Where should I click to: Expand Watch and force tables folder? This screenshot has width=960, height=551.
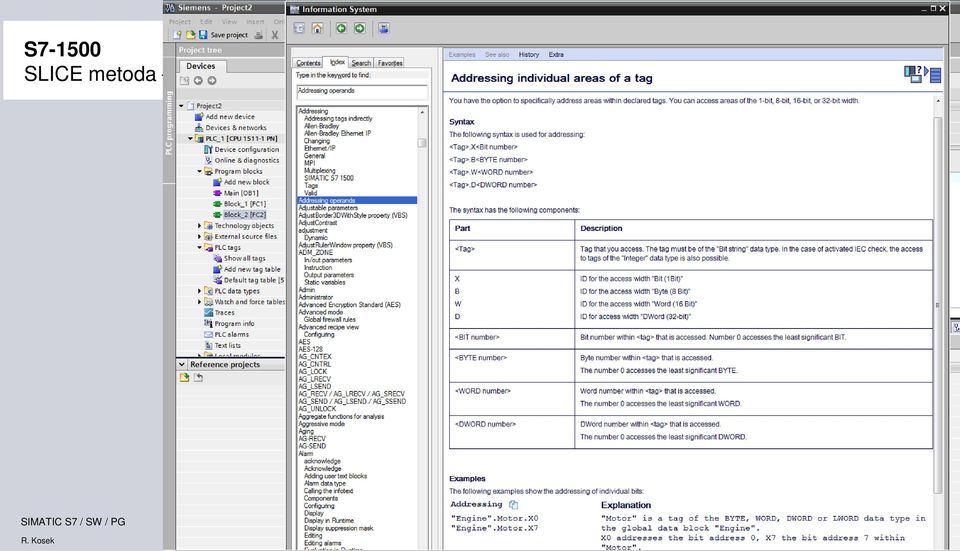200,302
